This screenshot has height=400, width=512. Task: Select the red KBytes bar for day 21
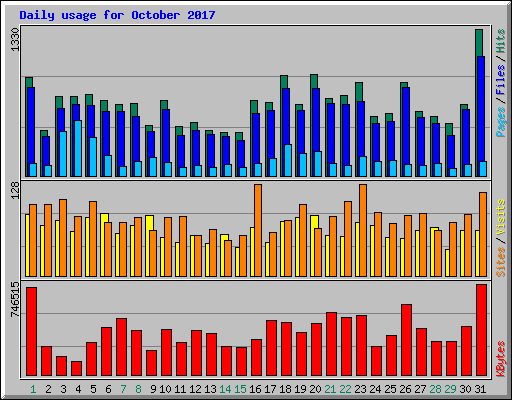(331, 344)
